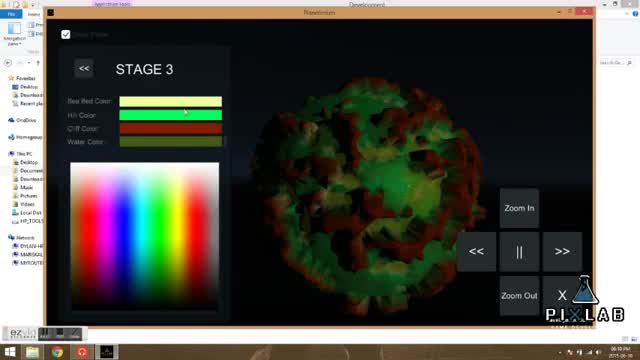This screenshot has width=640, height=360.
Task: Click the Explorer help question-mark icon
Action: tap(635, 13)
